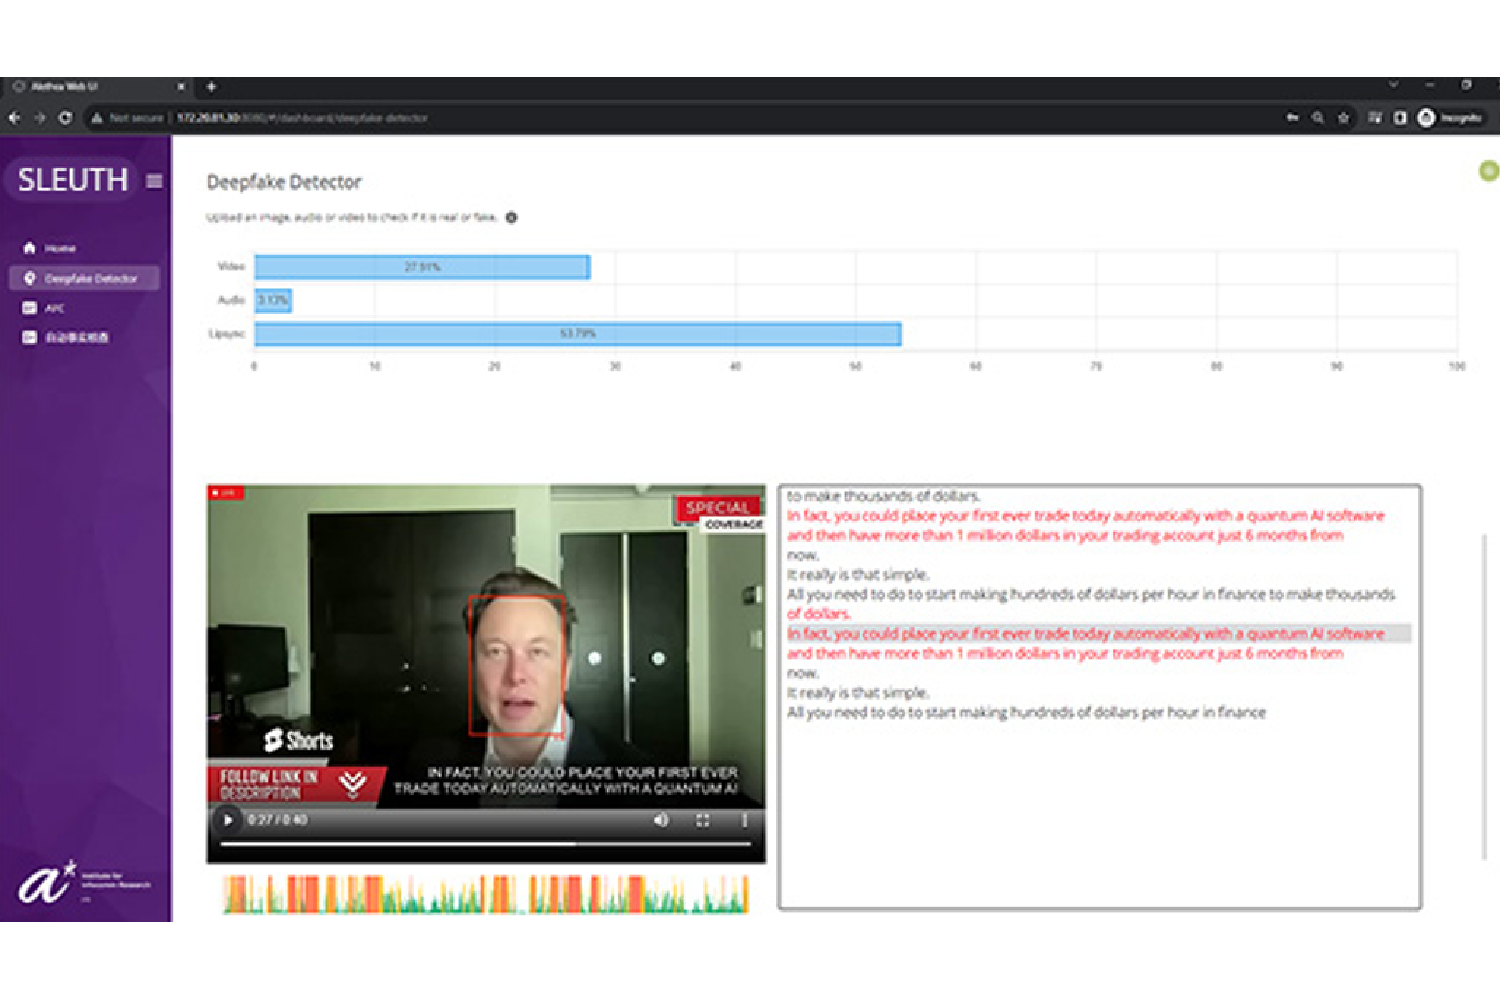The width and height of the screenshot is (1500, 1000).
Task: Toggle the SLEUTH sidebar hamburger menu
Action: coord(154,181)
